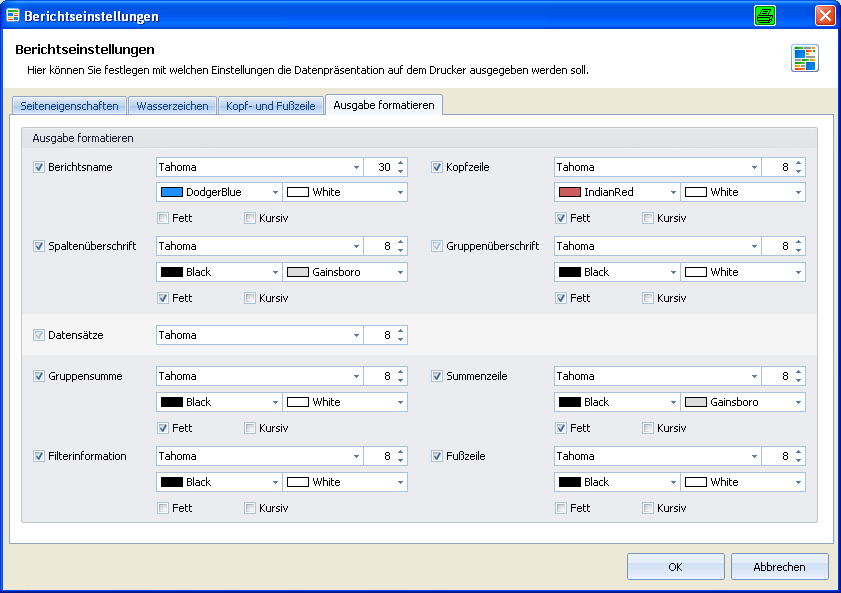Switch to the Seiteneigenschaften tab
The width and height of the screenshot is (841, 593).
pos(69,106)
